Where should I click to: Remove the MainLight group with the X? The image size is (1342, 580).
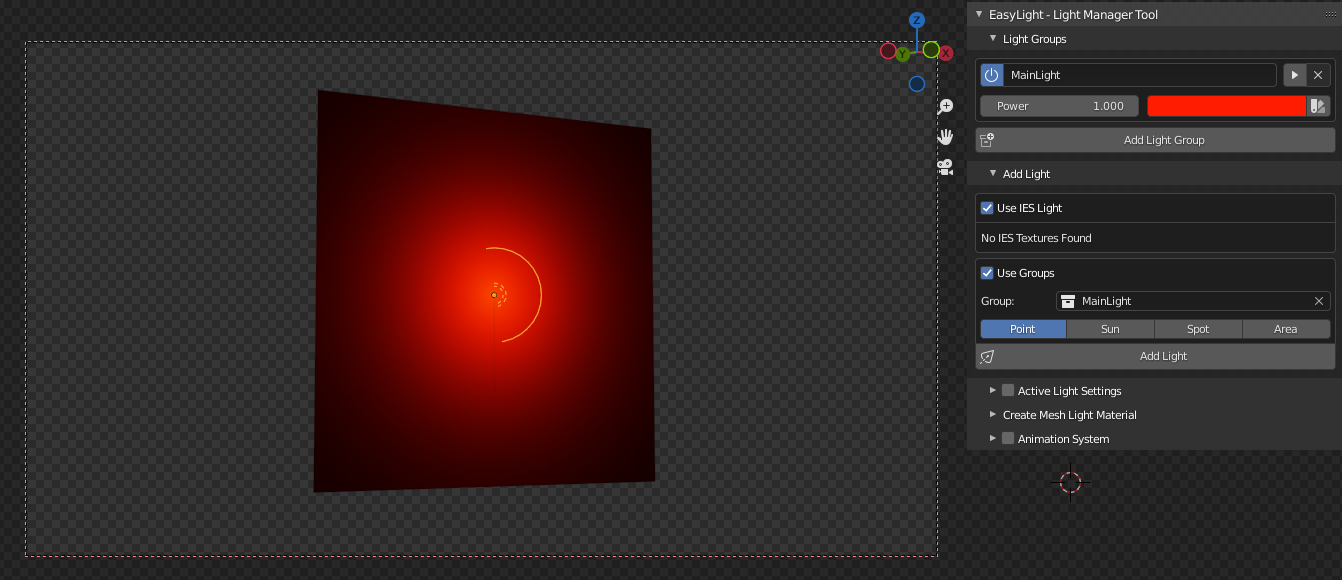coord(1318,75)
